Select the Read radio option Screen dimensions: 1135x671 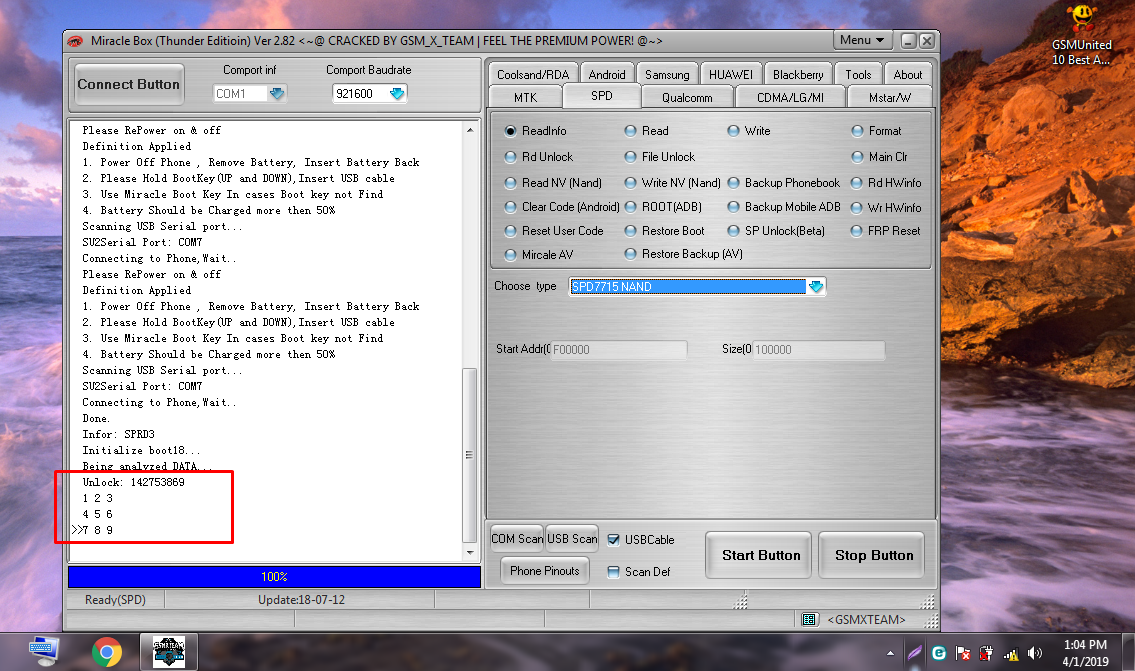[630, 131]
